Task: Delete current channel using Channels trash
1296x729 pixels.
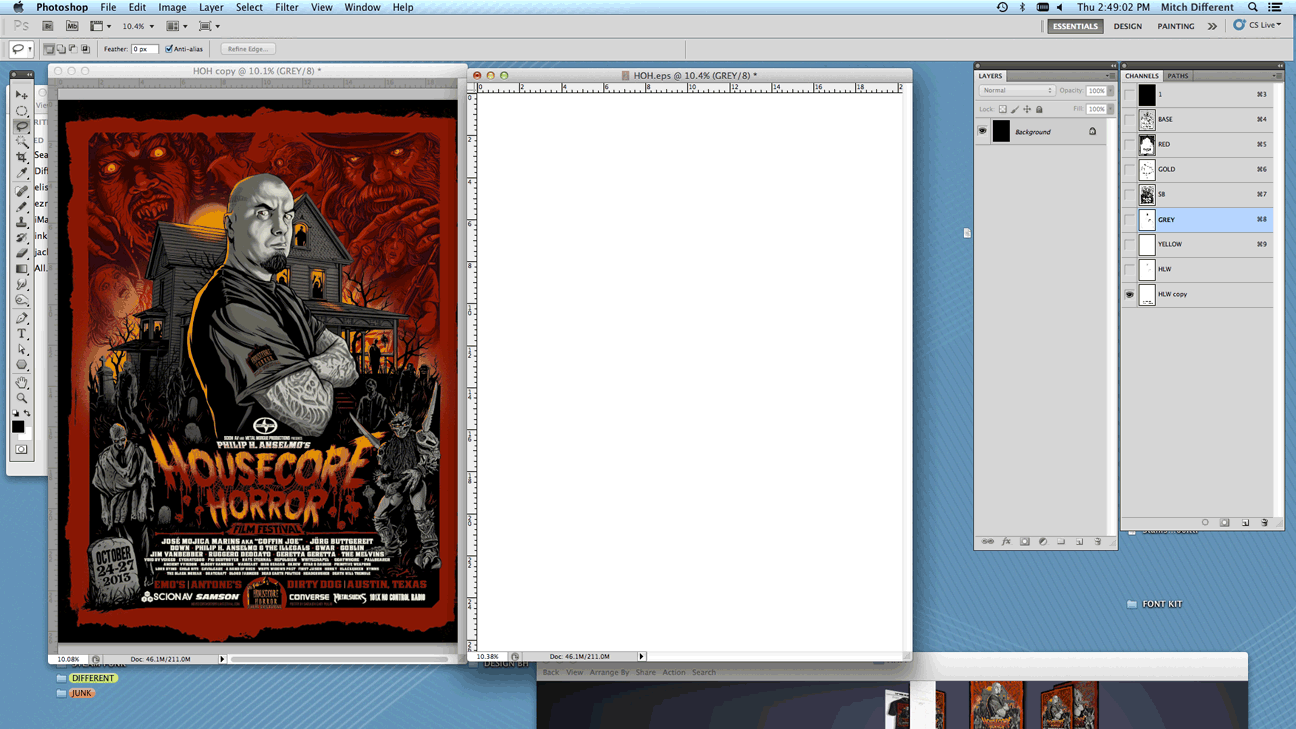Action: click(1265, 523)
